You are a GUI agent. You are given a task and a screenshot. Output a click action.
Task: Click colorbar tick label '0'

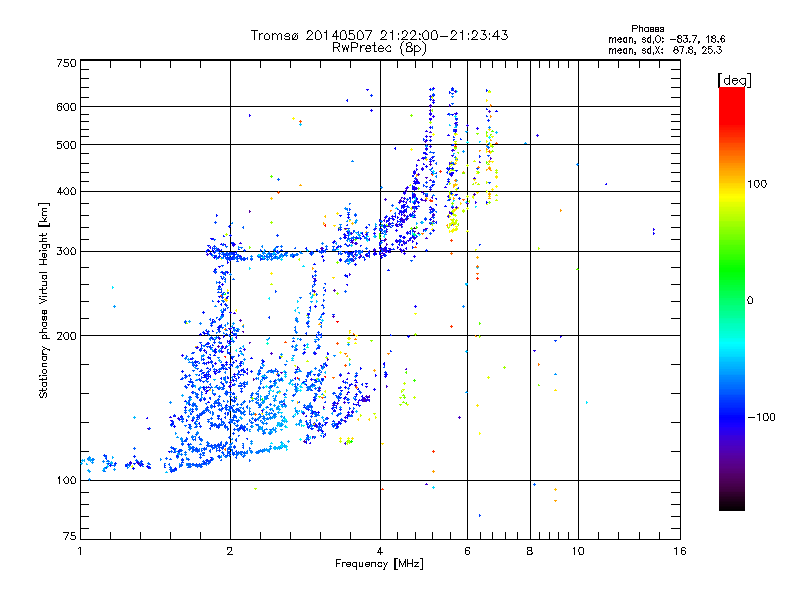point(750,301)
